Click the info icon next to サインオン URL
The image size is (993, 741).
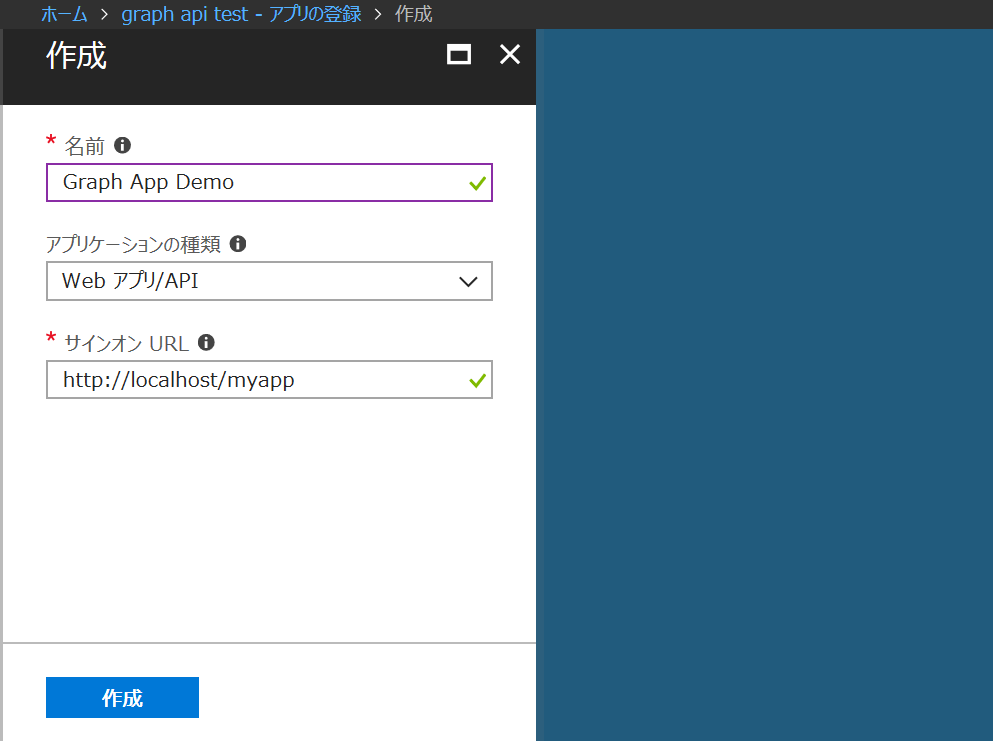(x=206, y=343)
